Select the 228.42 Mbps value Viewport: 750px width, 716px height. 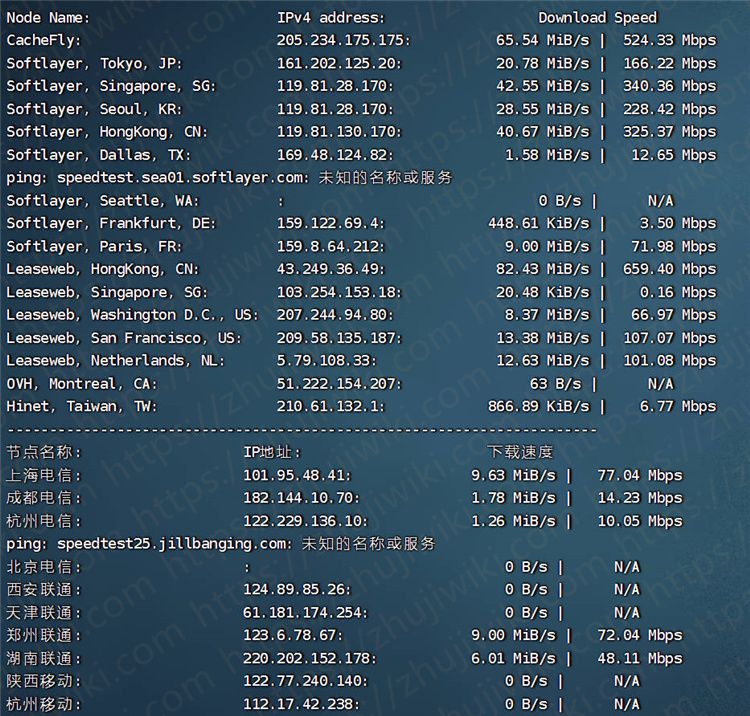[x=669, y=109]
